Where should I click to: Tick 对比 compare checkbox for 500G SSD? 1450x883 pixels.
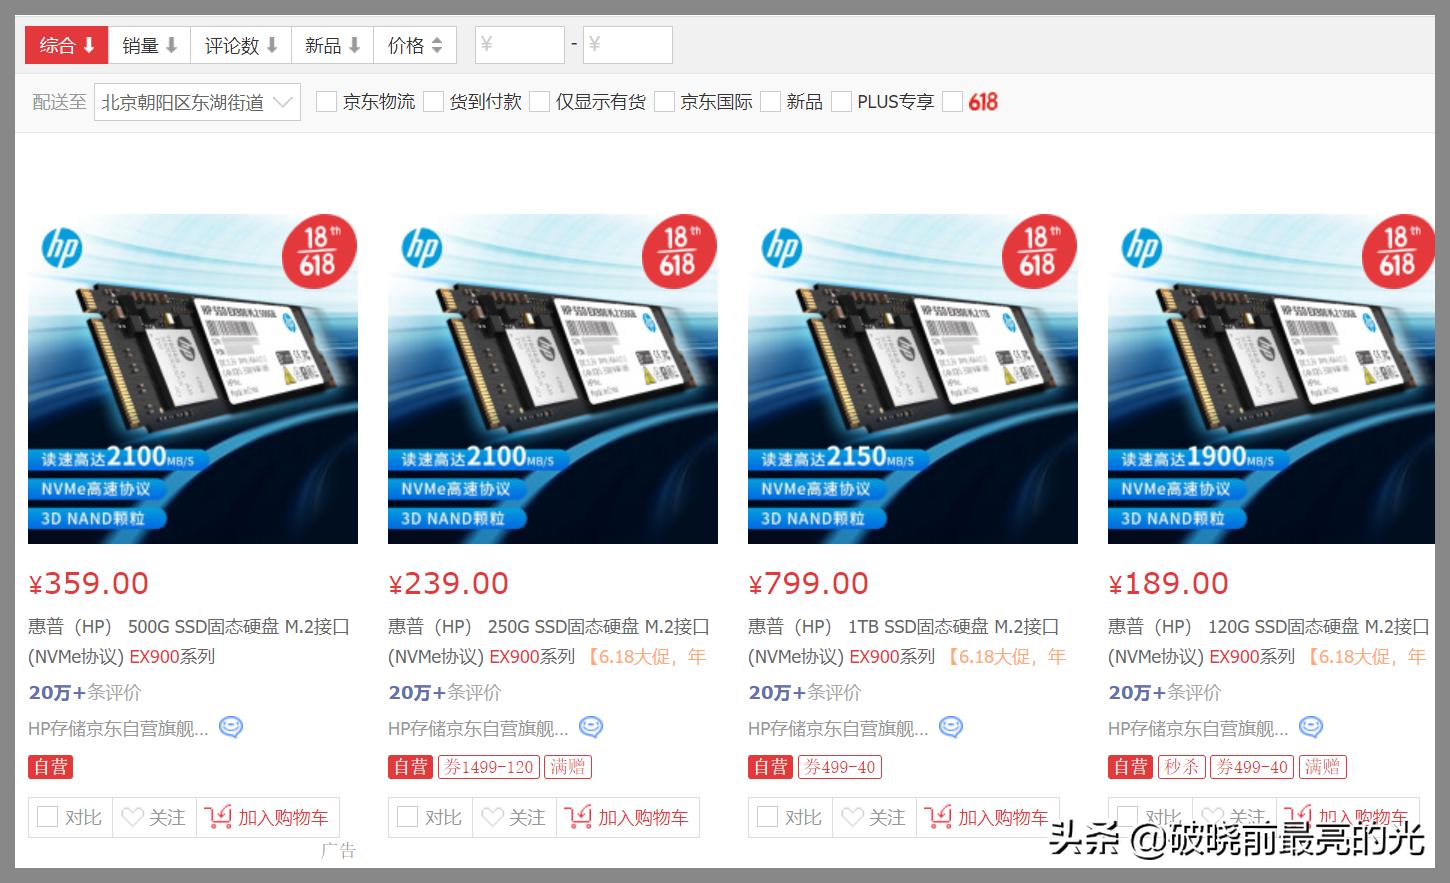click(47, 817)
